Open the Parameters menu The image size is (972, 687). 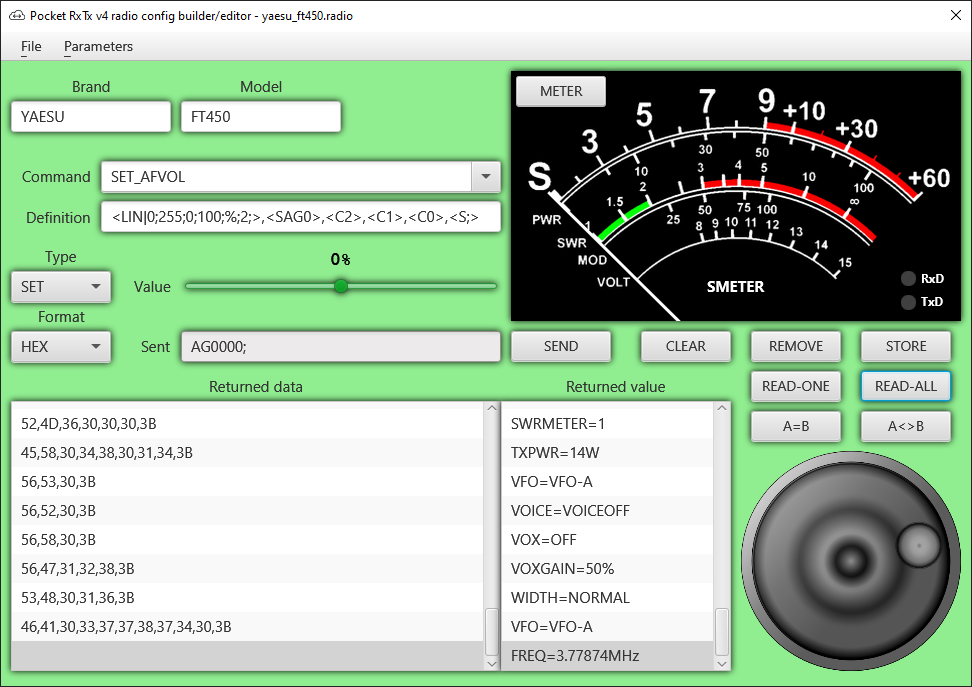tap(98, 47)
